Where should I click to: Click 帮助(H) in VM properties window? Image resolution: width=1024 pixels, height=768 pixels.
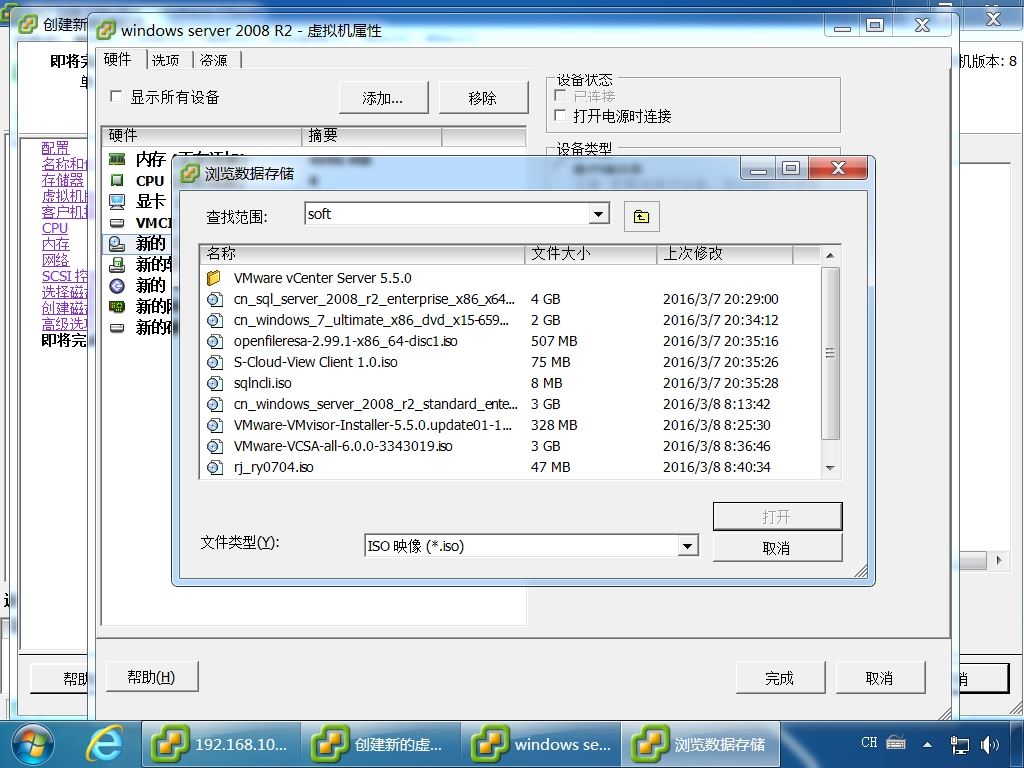152,677
